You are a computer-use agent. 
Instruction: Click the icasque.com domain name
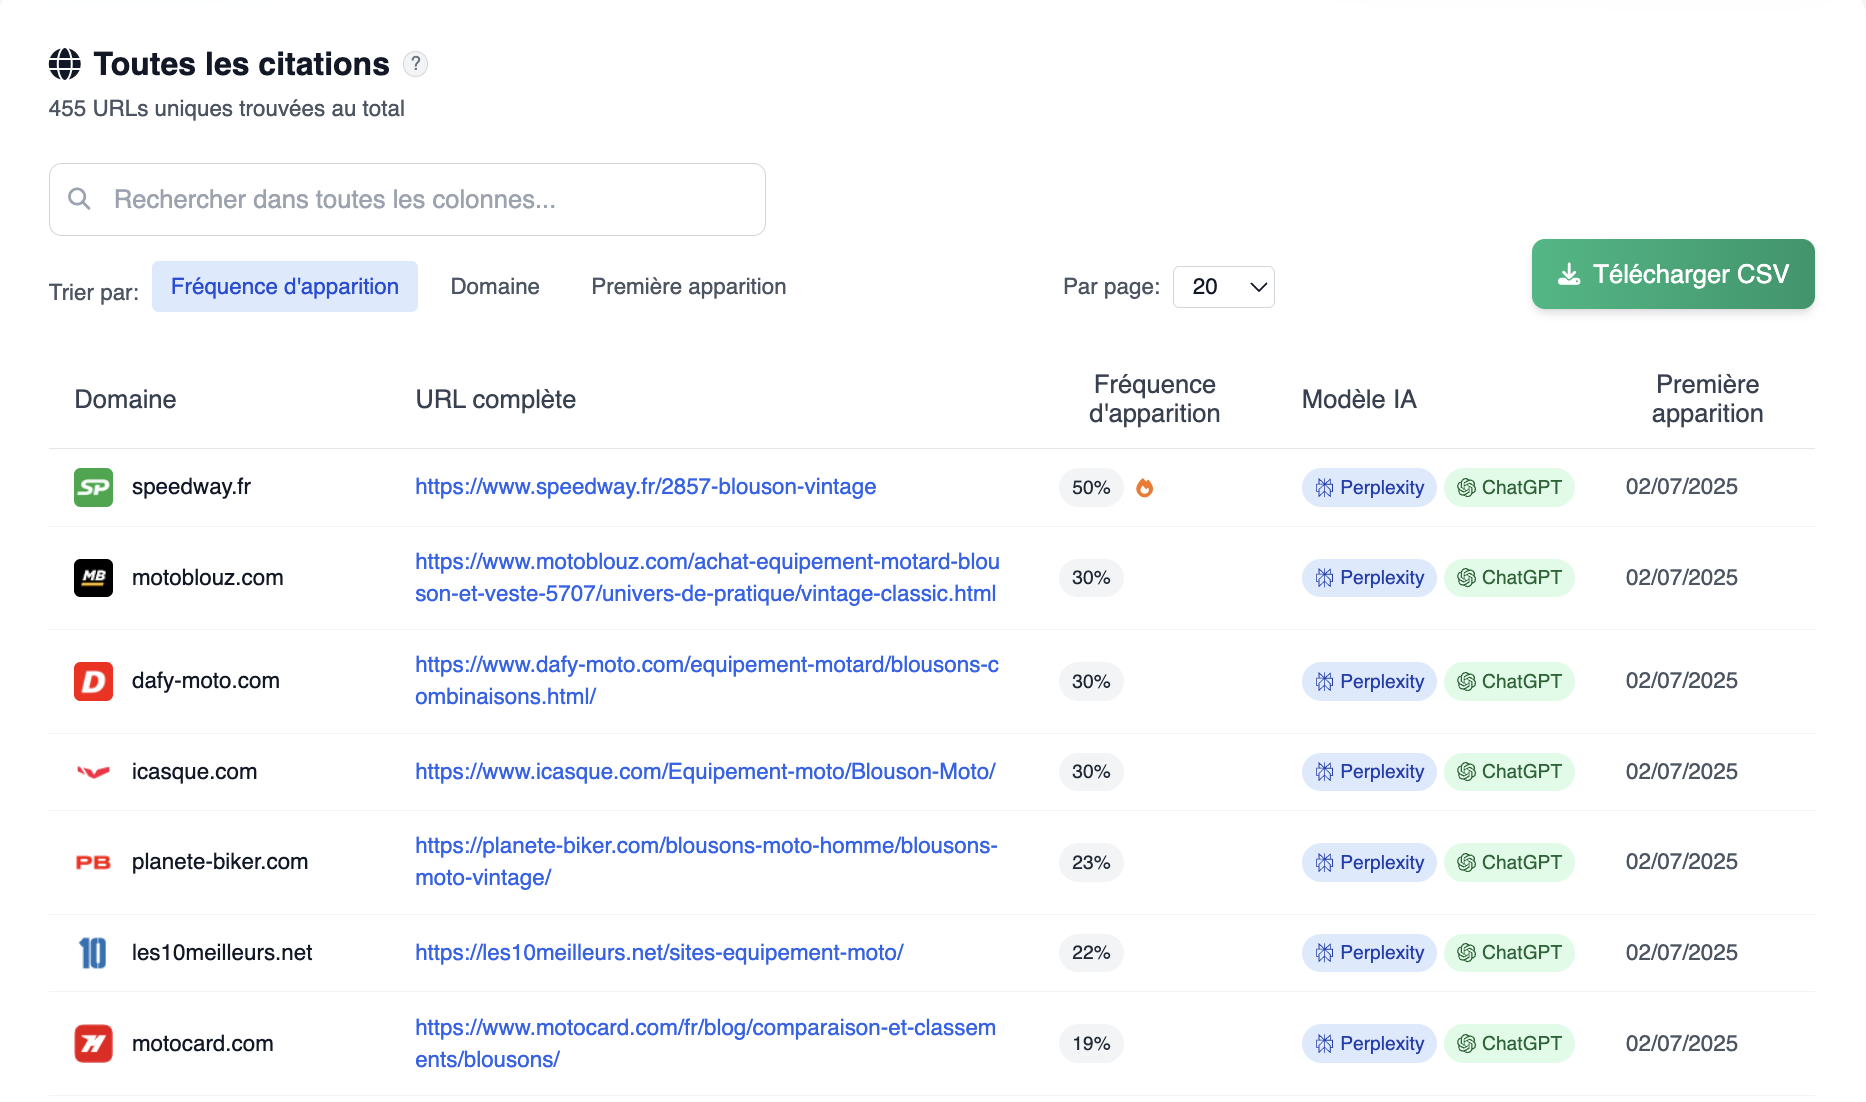[x=195, y=772]
